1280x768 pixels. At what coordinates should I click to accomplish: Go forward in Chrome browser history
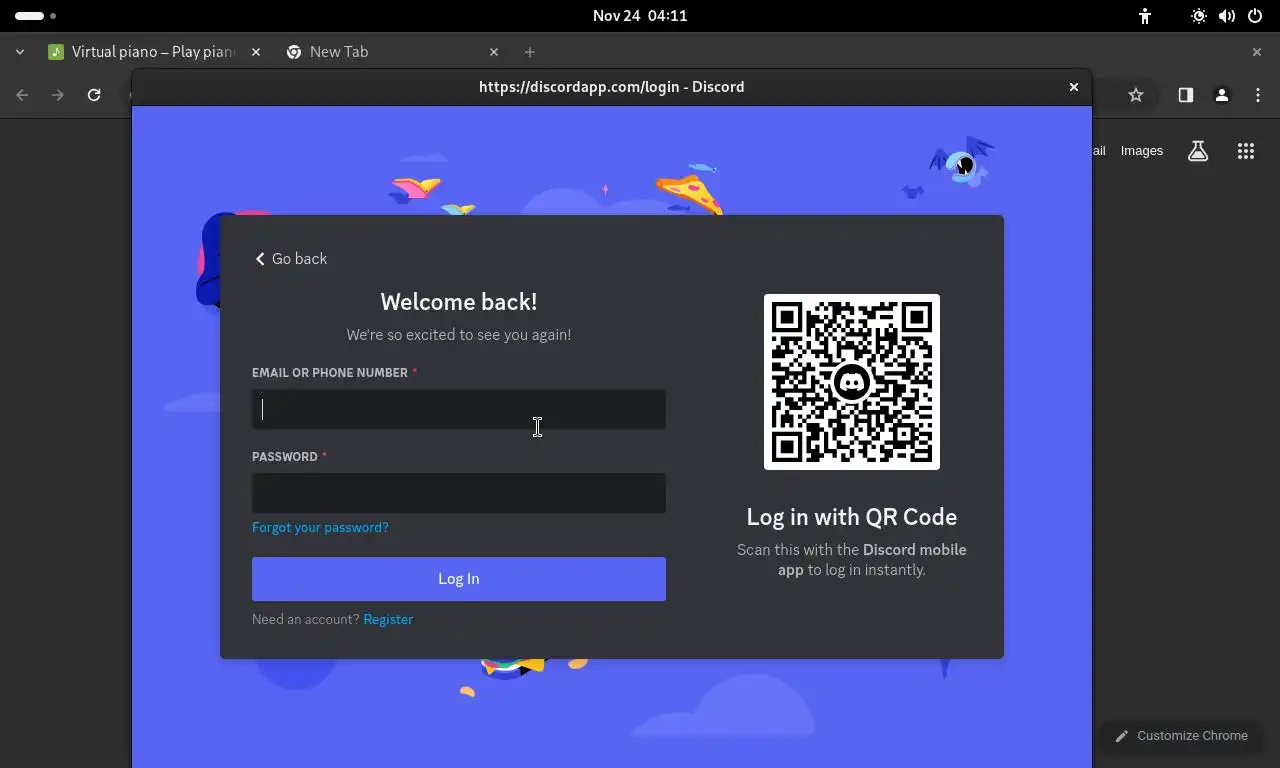[58, 95]
